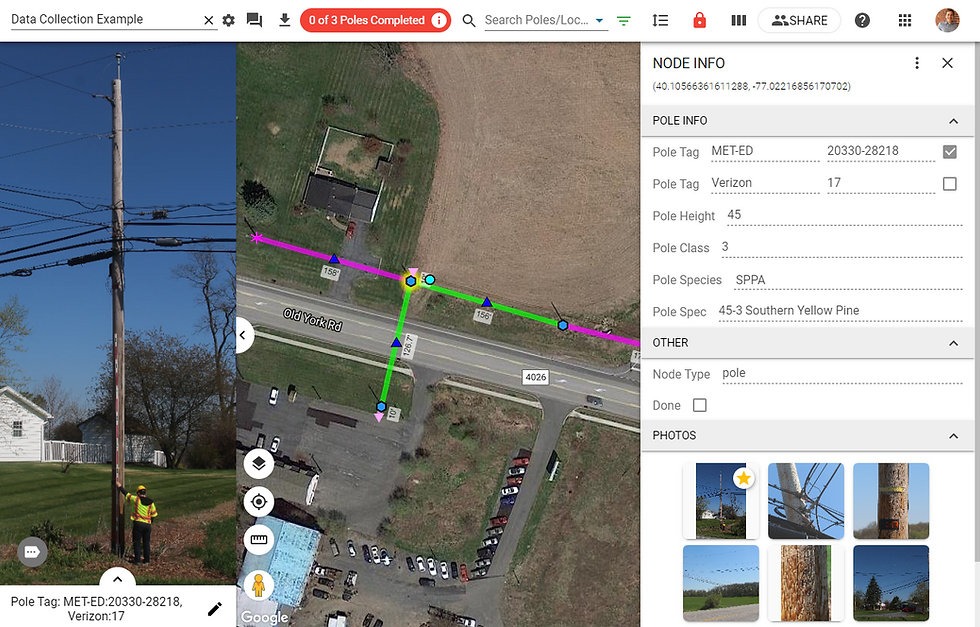Select the ruler measure tool
The width and height of the screenshot is (980, 627).
[259, 540]
